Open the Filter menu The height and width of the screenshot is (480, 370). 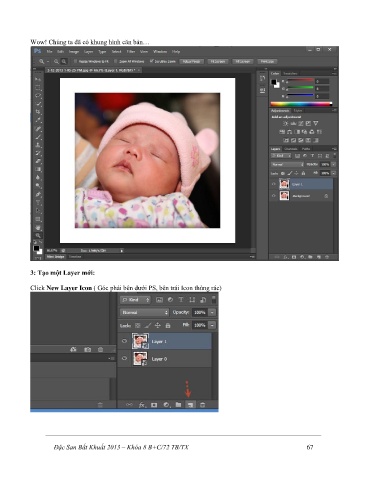(x=131, y=52)
